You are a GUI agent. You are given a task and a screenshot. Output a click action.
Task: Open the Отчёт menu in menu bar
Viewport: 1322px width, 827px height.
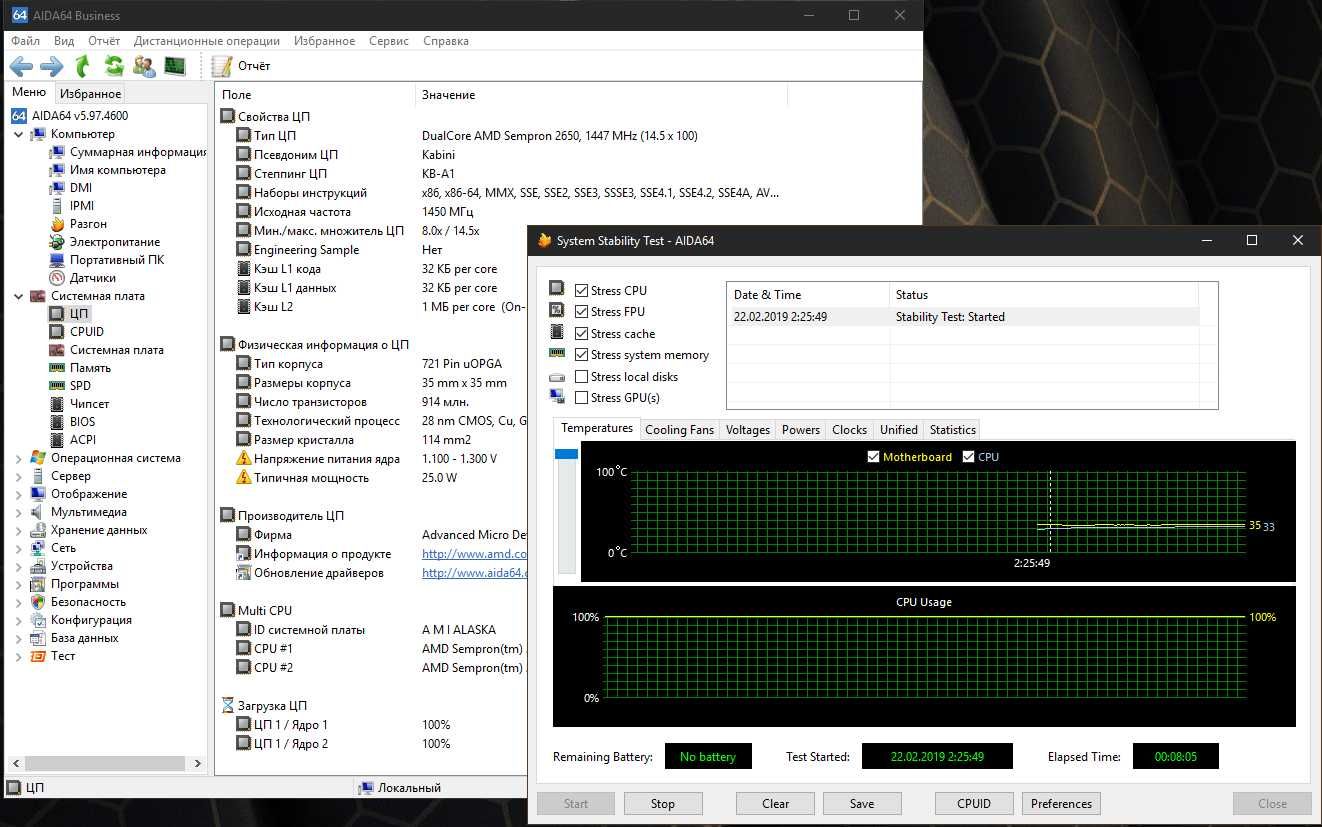pyautogui.click(x=104, y=41)
